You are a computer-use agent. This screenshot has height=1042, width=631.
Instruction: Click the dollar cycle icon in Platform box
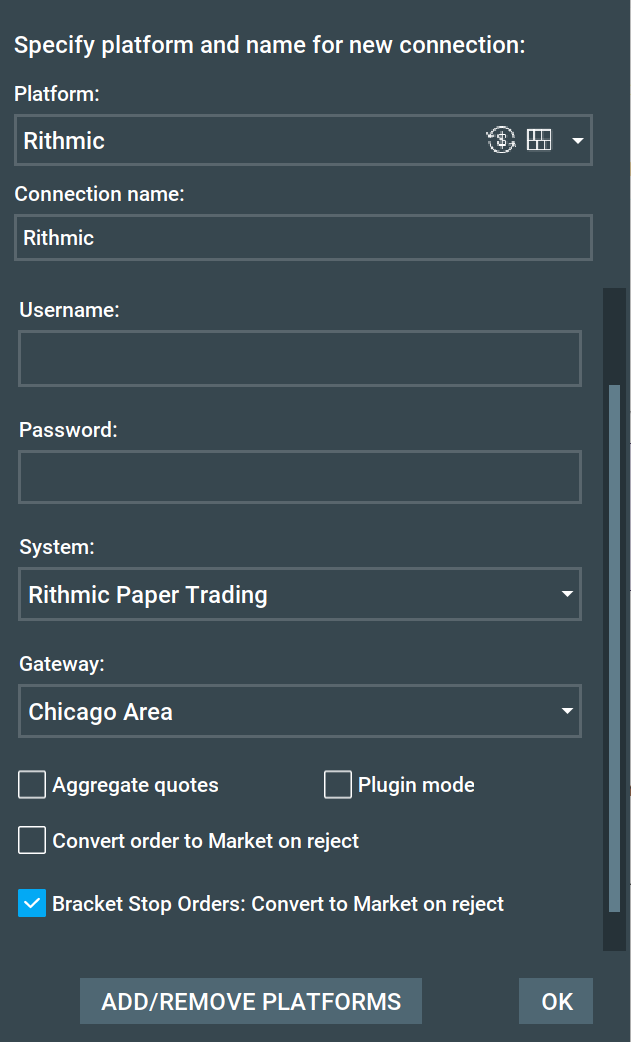tap(501, 140)
